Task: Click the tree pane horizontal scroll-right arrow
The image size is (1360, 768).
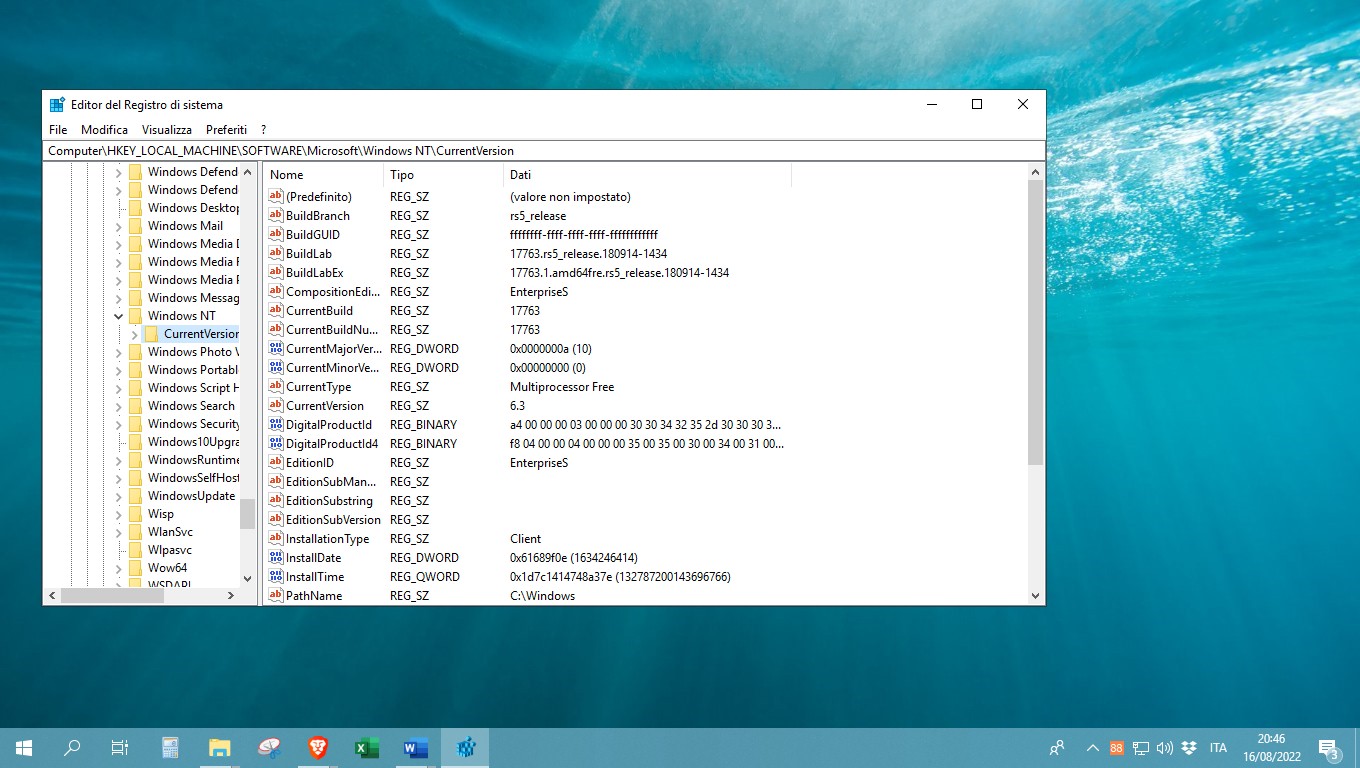Action: coord(231,596)
